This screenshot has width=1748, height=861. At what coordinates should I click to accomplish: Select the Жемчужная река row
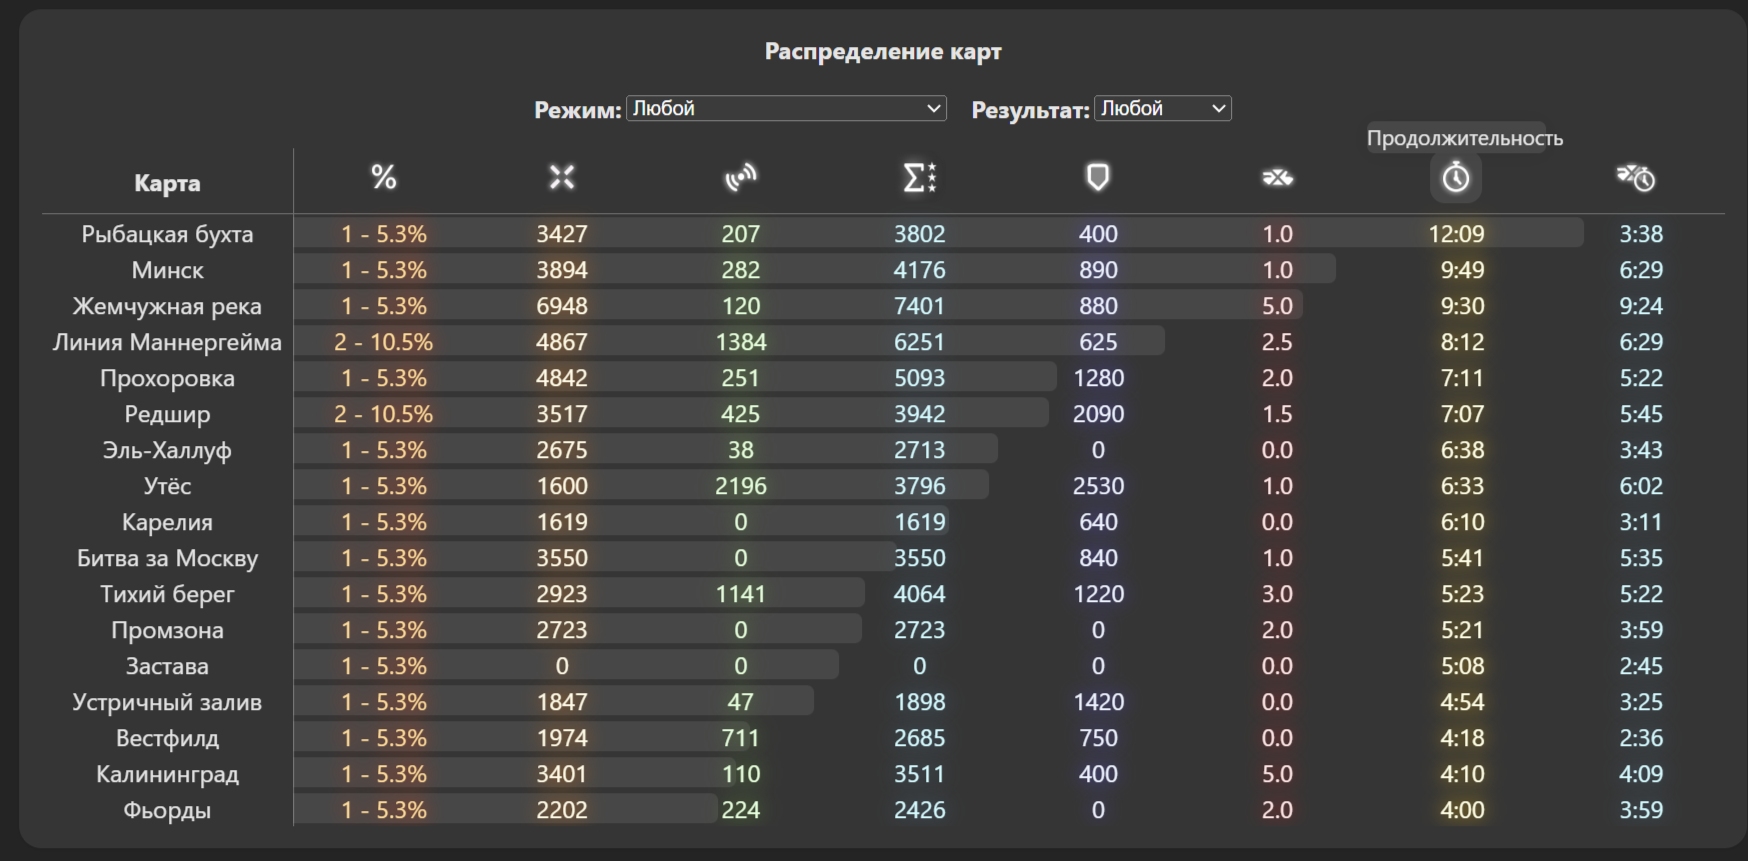point(883,306)
